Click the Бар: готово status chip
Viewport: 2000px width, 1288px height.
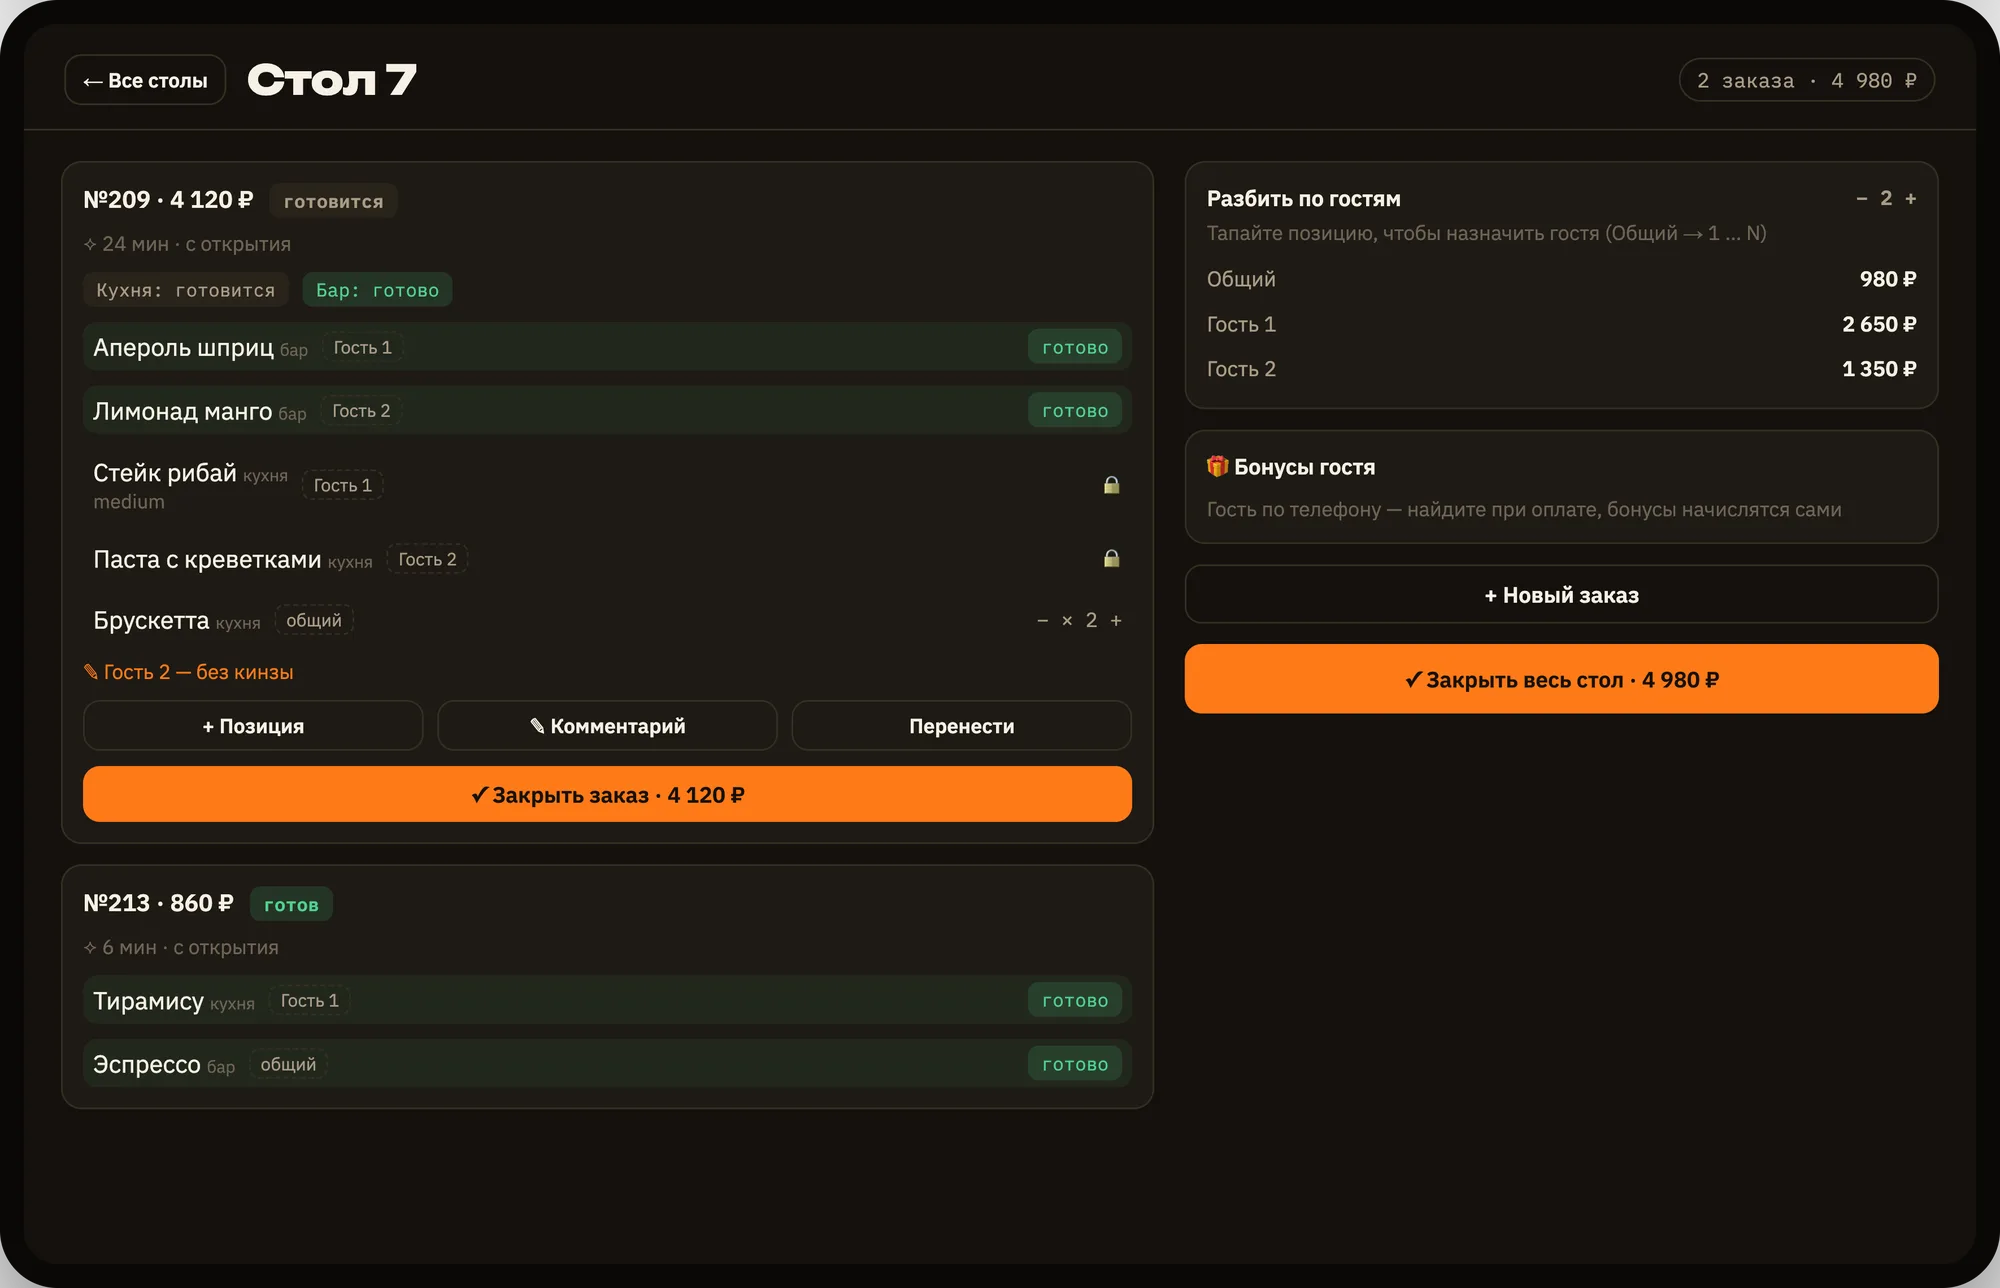tap(377, 290)
